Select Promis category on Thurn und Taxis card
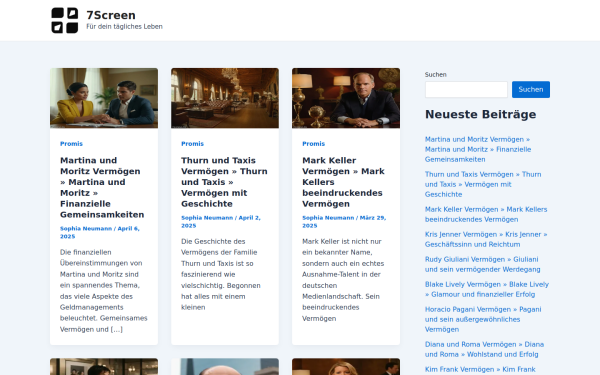This screenshot has height=375, width=600. (192, 144)
